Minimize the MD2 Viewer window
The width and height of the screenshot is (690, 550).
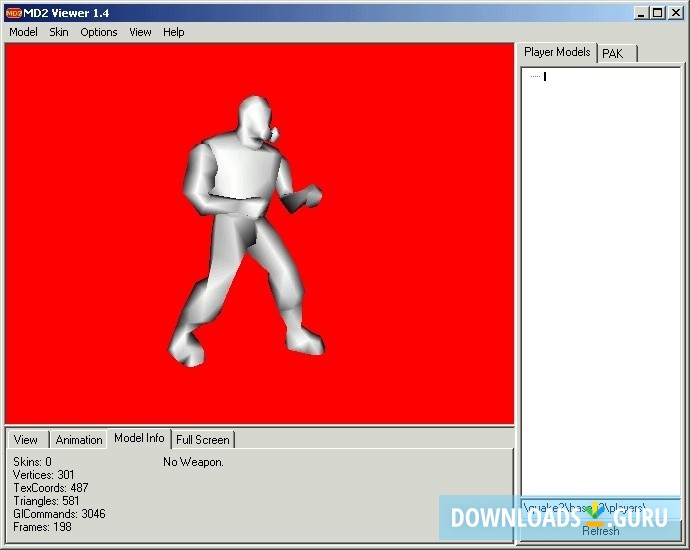click(642, 13)
